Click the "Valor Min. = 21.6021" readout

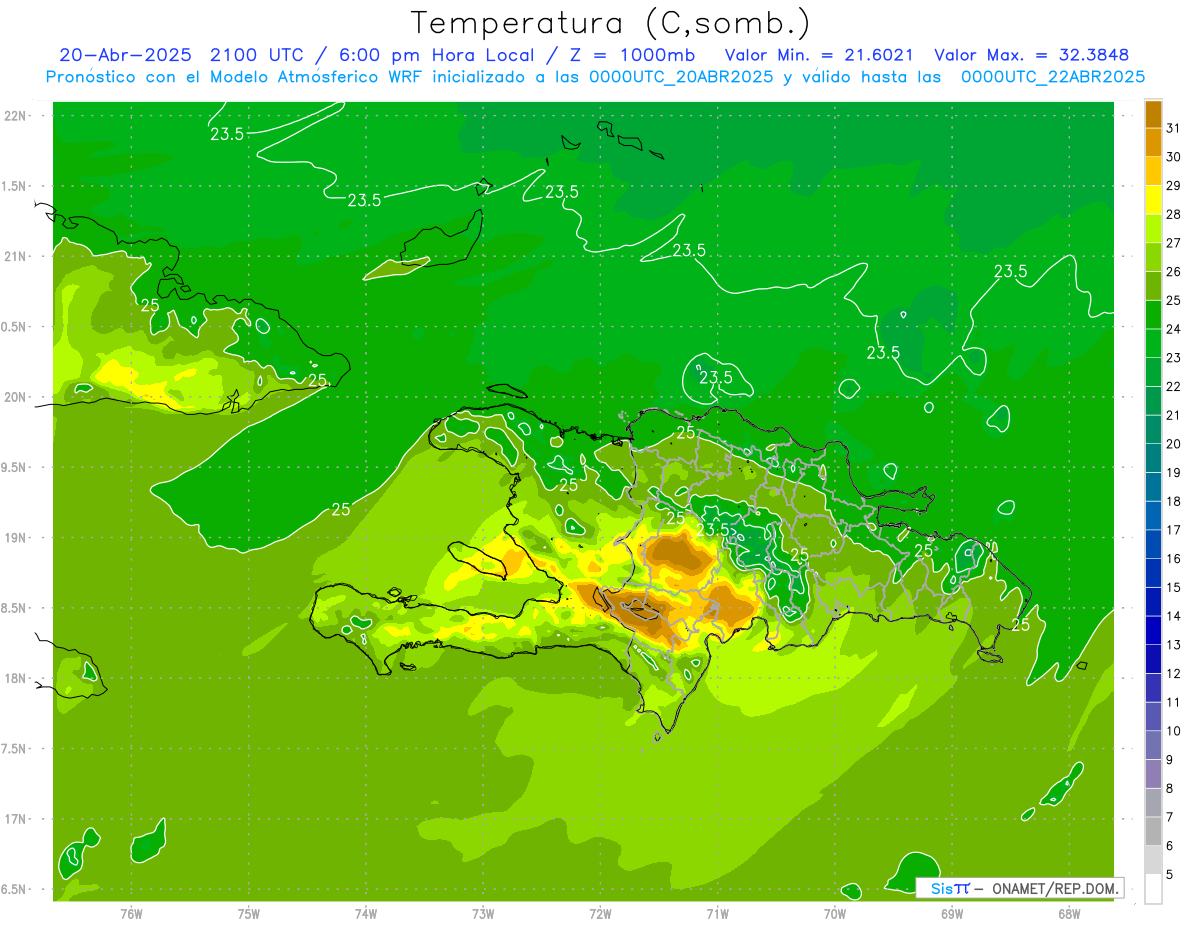coord(819,55)
